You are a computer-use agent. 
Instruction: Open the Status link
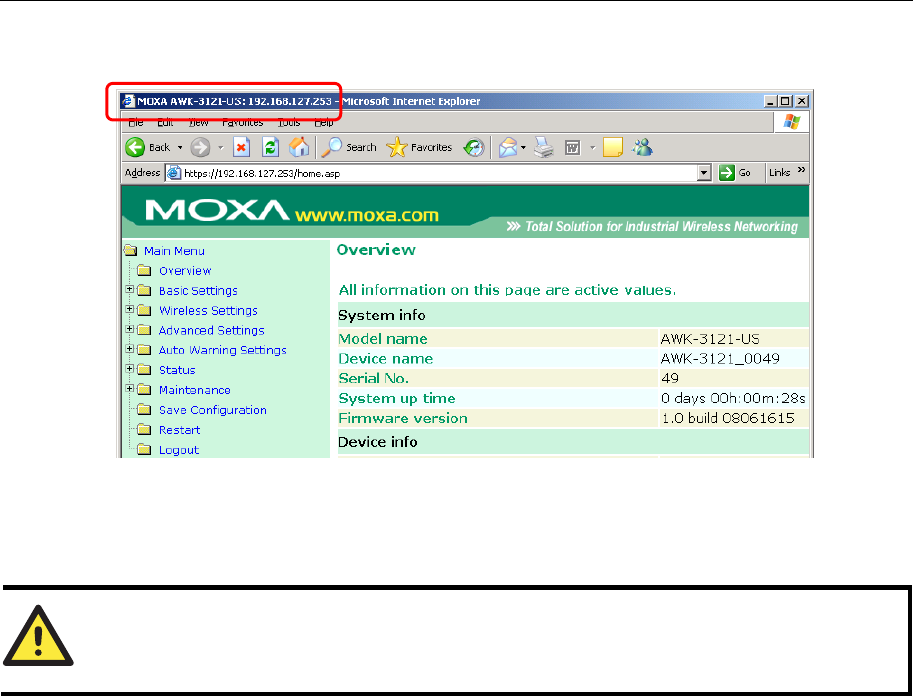click(x=177, y=370)
